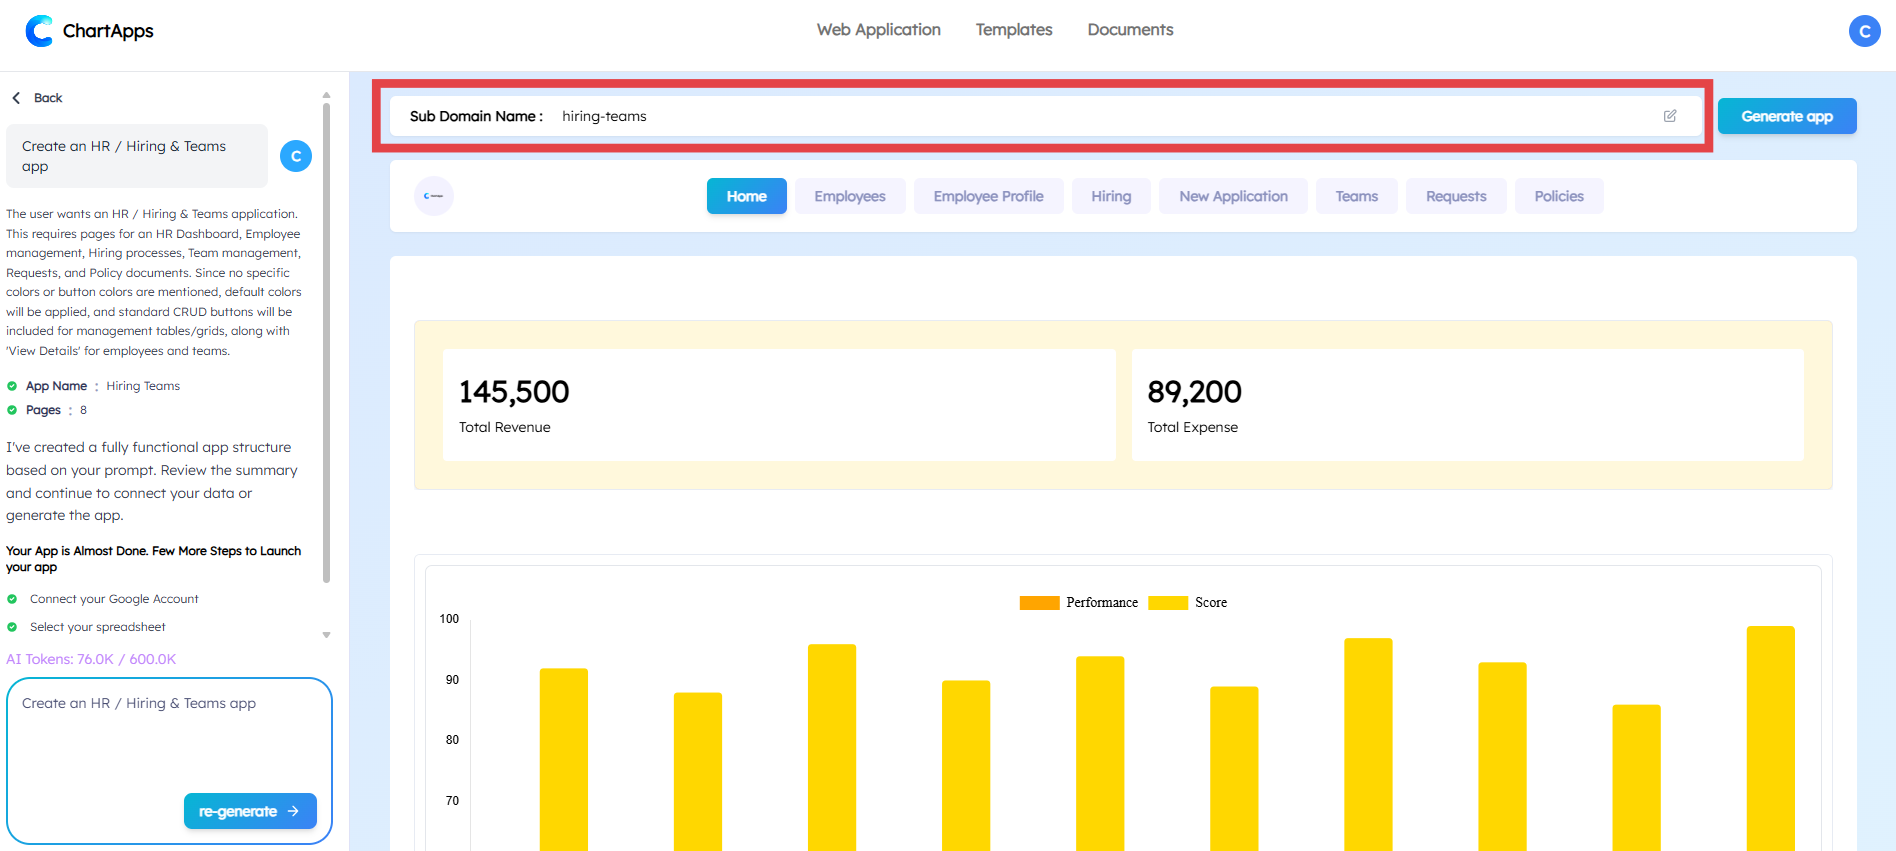Switch to the Teams tab
This screenshot has width=1896, height=851.
point(1357,196)
